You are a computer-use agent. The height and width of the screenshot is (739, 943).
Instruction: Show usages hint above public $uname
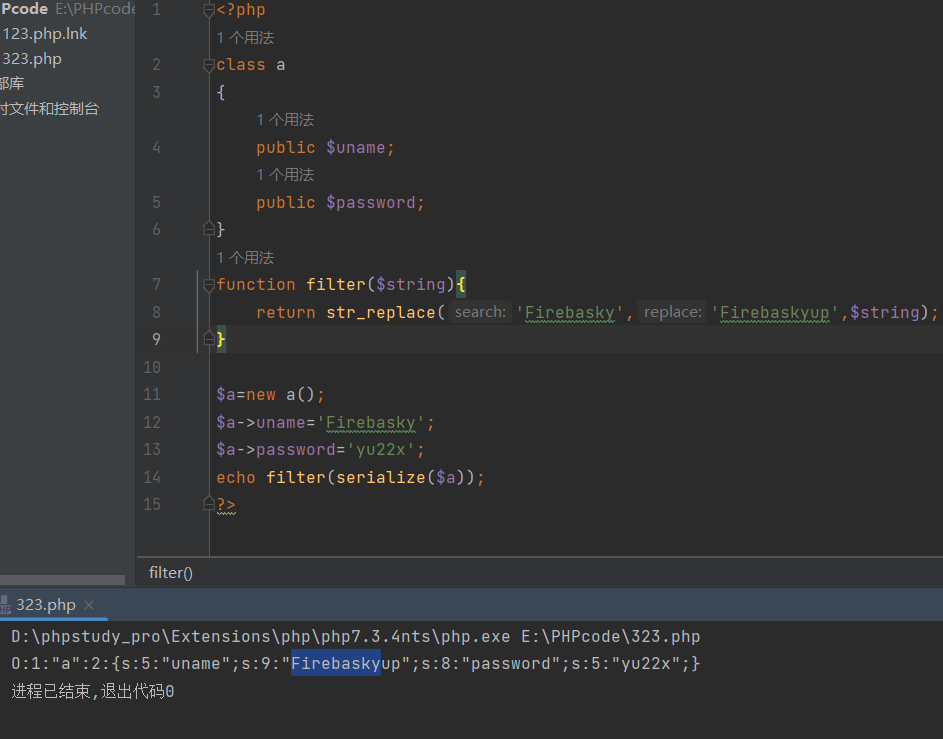coord(285,120)
